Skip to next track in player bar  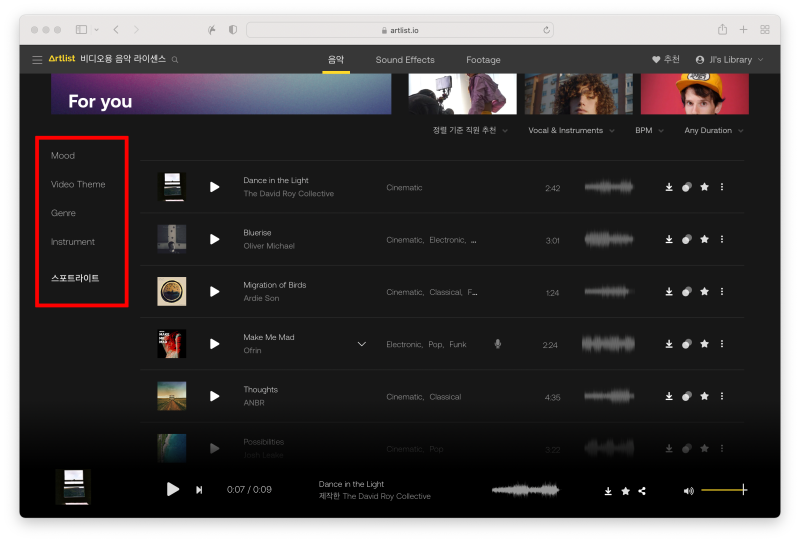point(199,490)
